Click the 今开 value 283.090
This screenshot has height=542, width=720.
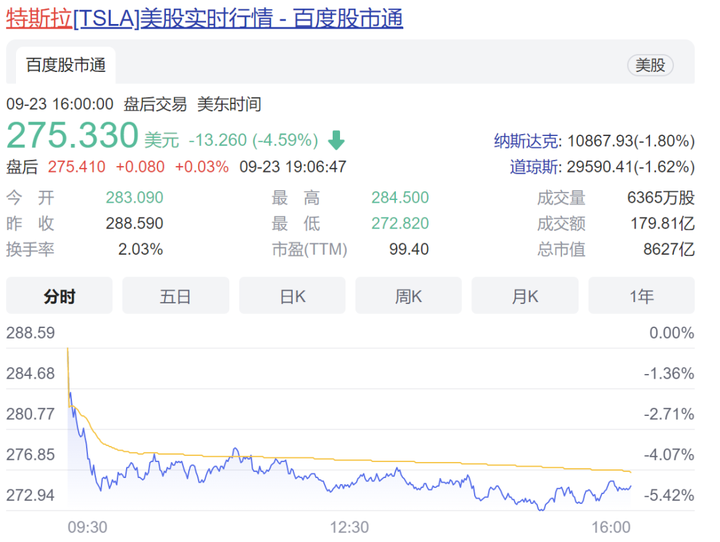pos(135,198)
